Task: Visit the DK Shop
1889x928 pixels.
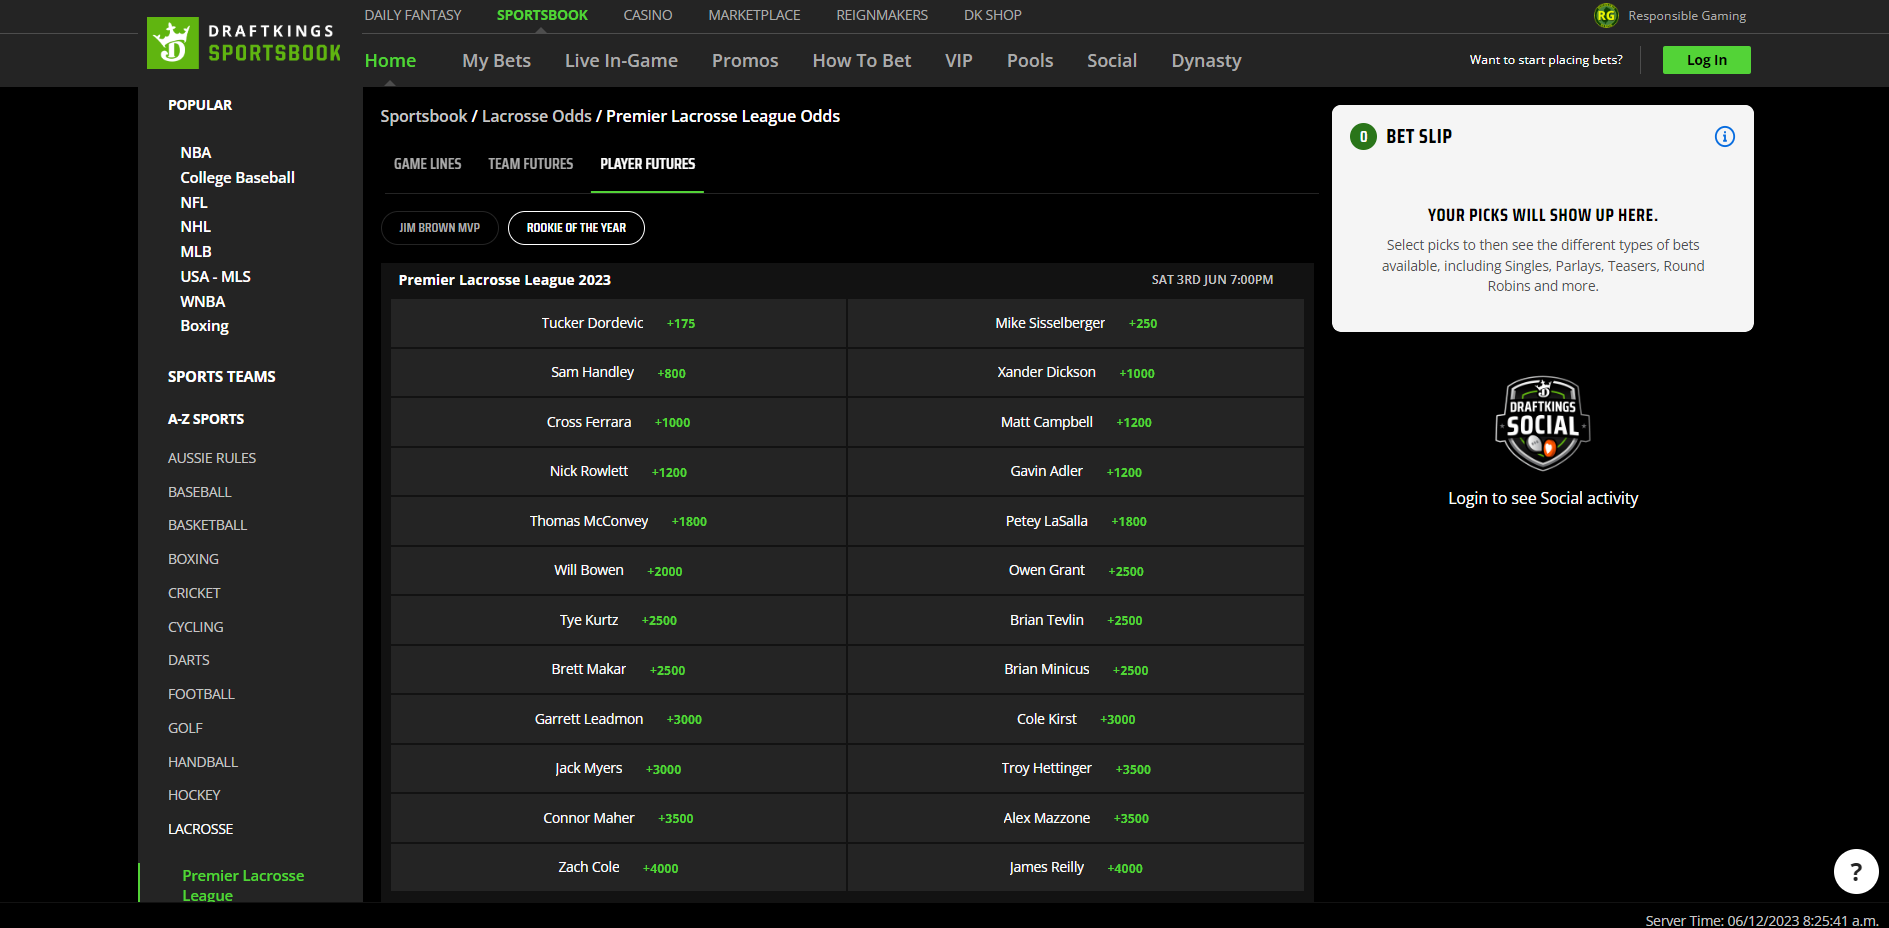Action: 993,15
